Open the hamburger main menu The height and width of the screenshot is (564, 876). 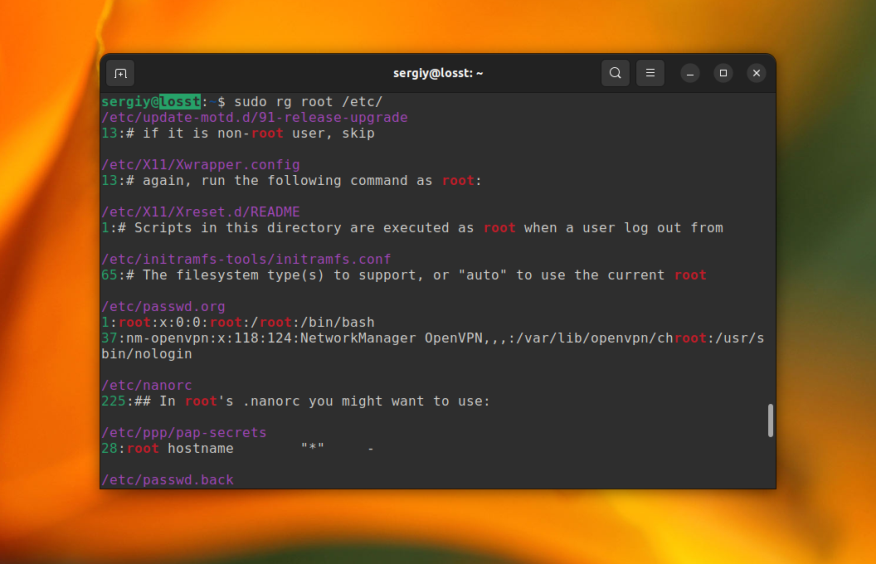650,73
